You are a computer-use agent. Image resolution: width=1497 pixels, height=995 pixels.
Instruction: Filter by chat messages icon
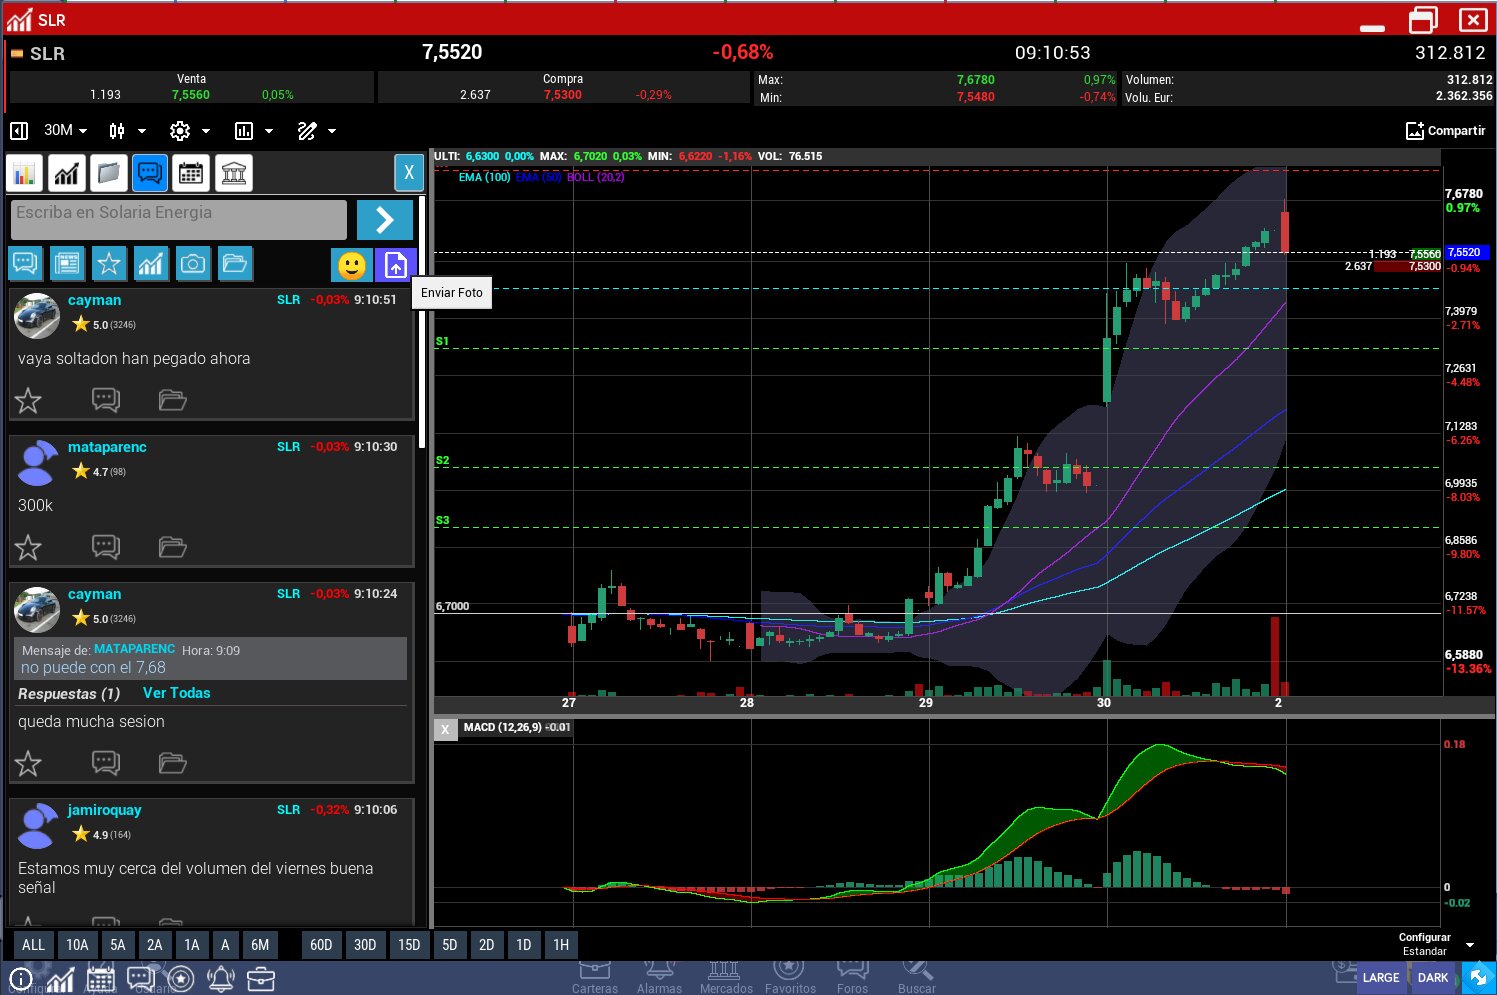(x=25, y=264)
